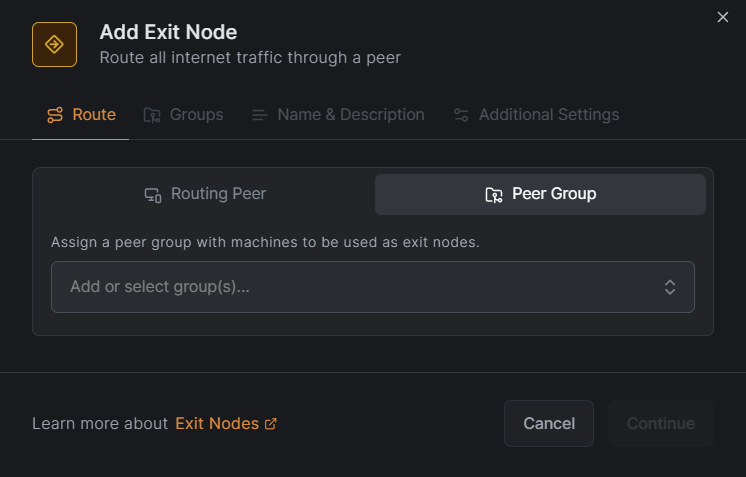746x477 pixels.
Task: Follow the Exit Nodes learn-more link
Action: click(x=217, y=424)
